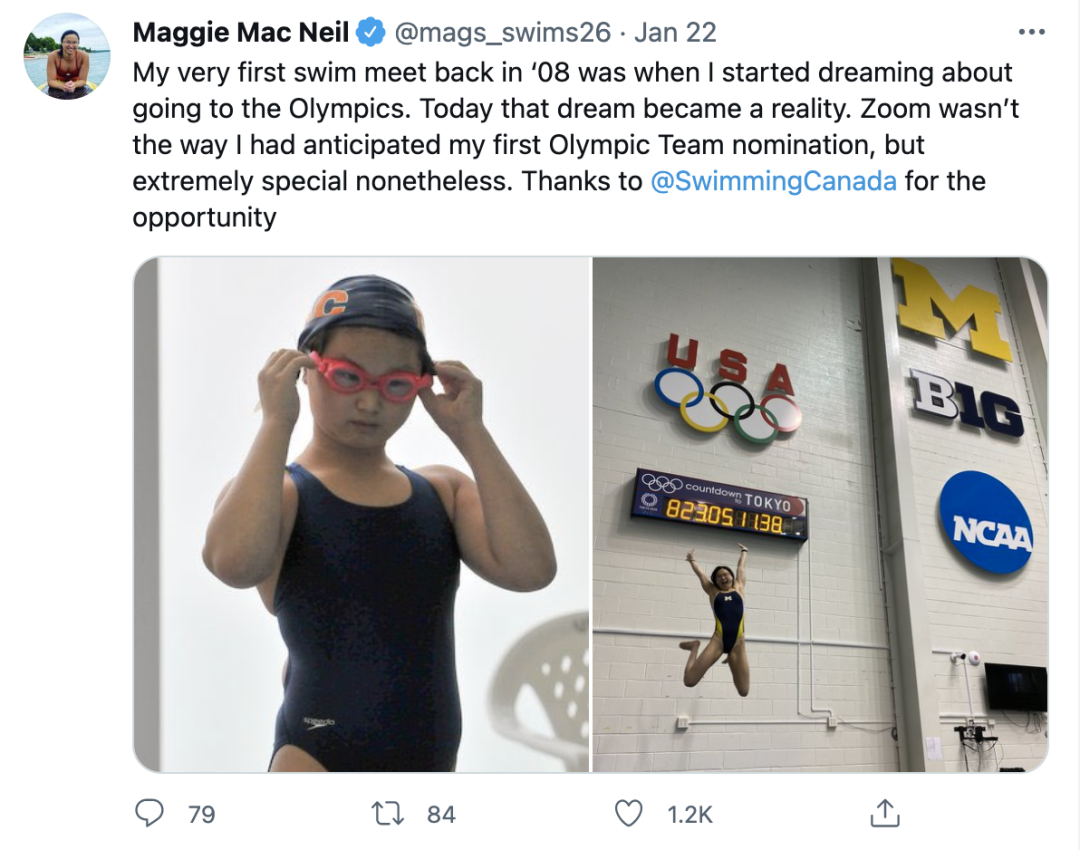This screenshot has height=850, width=1080.
Task: Open the @mags_swims26 handle link
Action: coord(503,33)
